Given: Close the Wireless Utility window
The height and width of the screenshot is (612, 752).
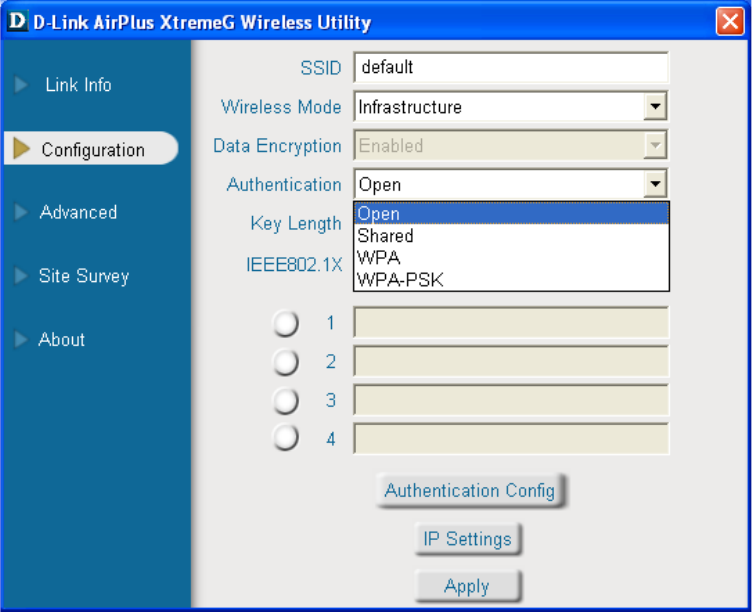Looking at the screenshot, I should tap(730, 21).
